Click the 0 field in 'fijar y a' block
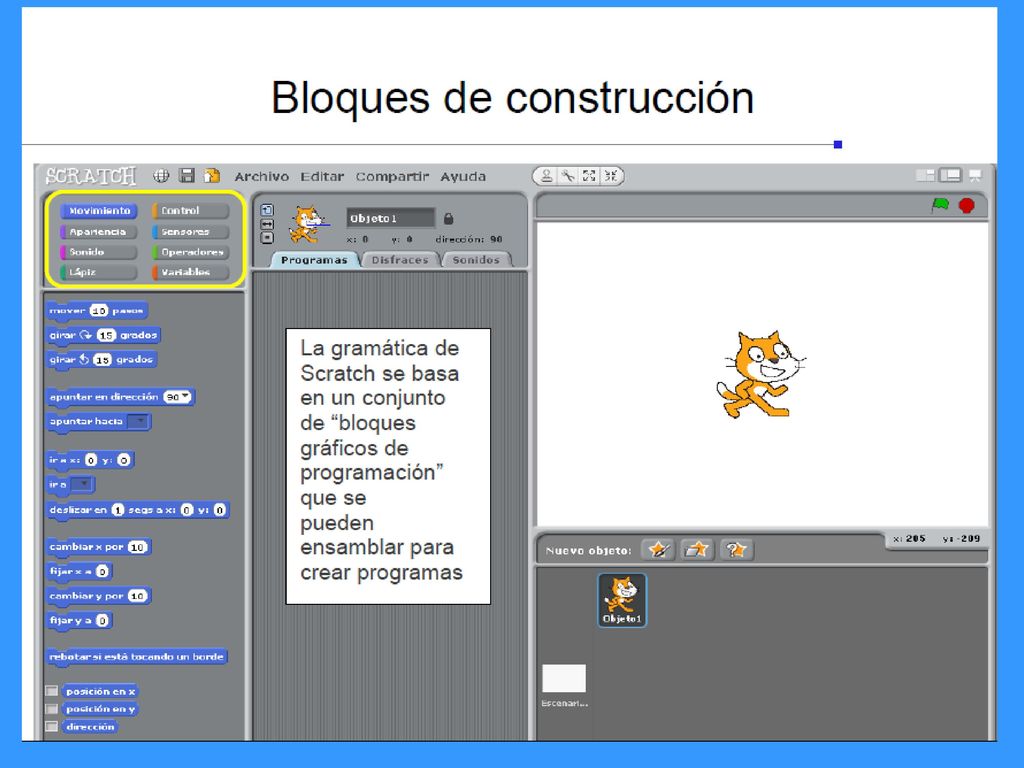 102,620
